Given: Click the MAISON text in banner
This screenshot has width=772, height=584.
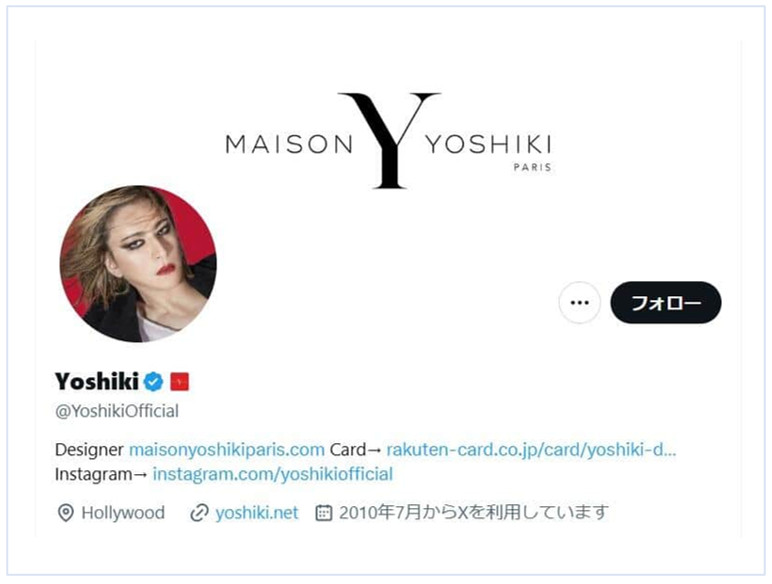Looking at the screenshot, I should (289, 145).
